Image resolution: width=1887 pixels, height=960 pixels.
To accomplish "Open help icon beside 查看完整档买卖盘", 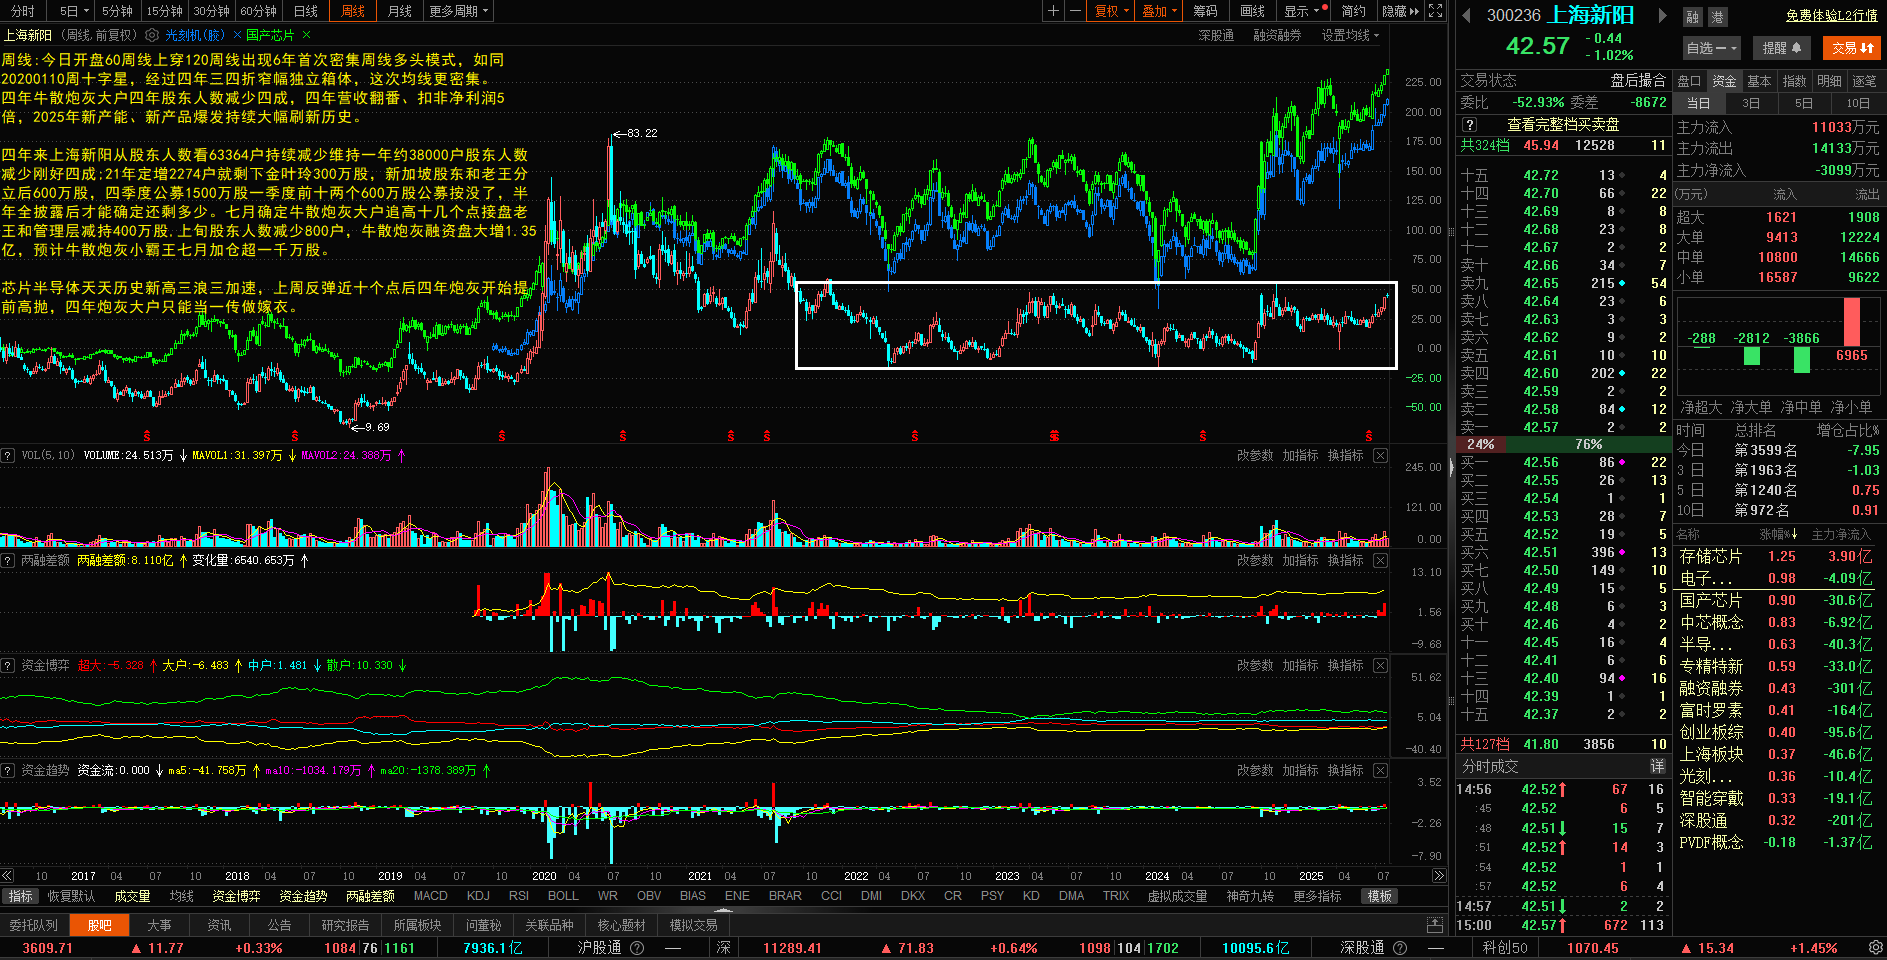I will coord(1469,125).
